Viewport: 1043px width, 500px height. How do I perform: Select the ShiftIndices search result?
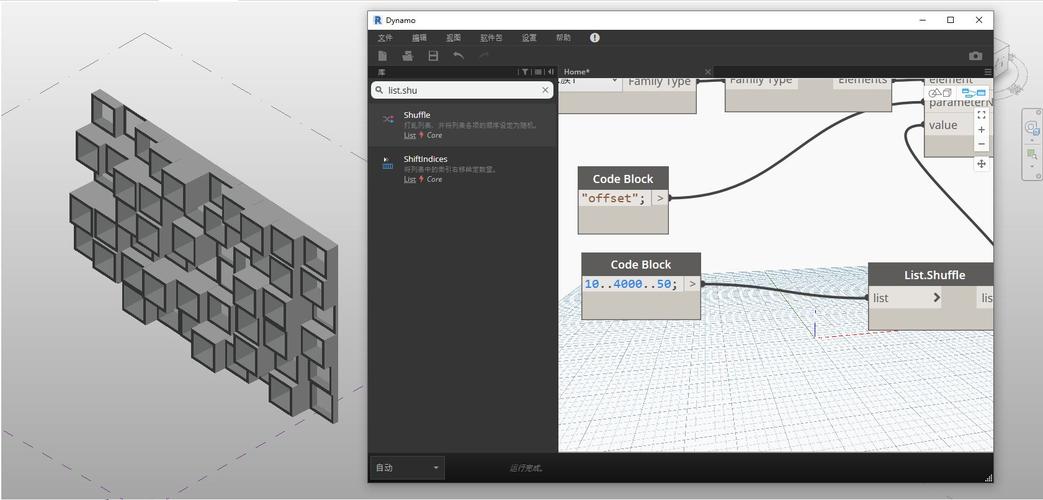tap(462, 169)
